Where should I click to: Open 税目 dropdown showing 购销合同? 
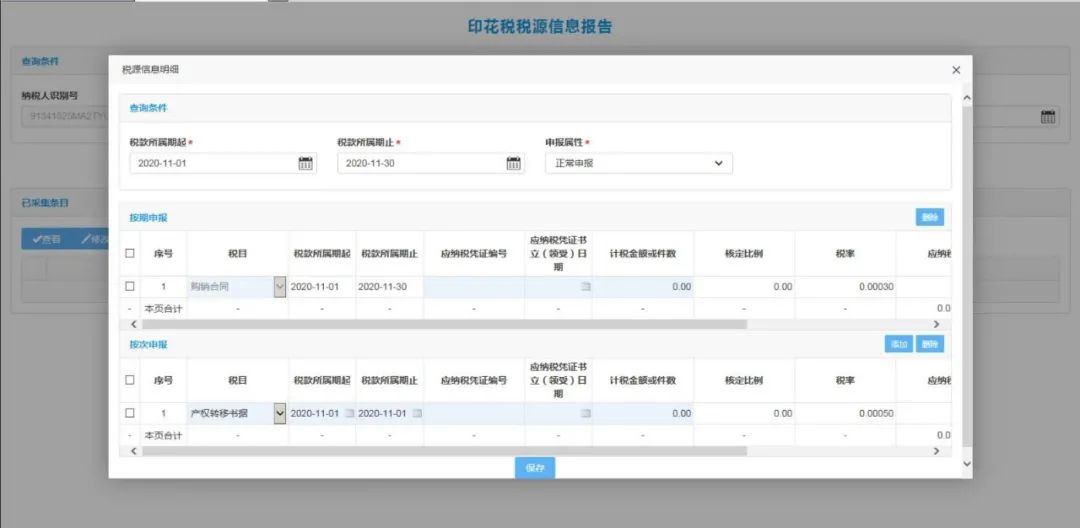[x=279, y=287]
